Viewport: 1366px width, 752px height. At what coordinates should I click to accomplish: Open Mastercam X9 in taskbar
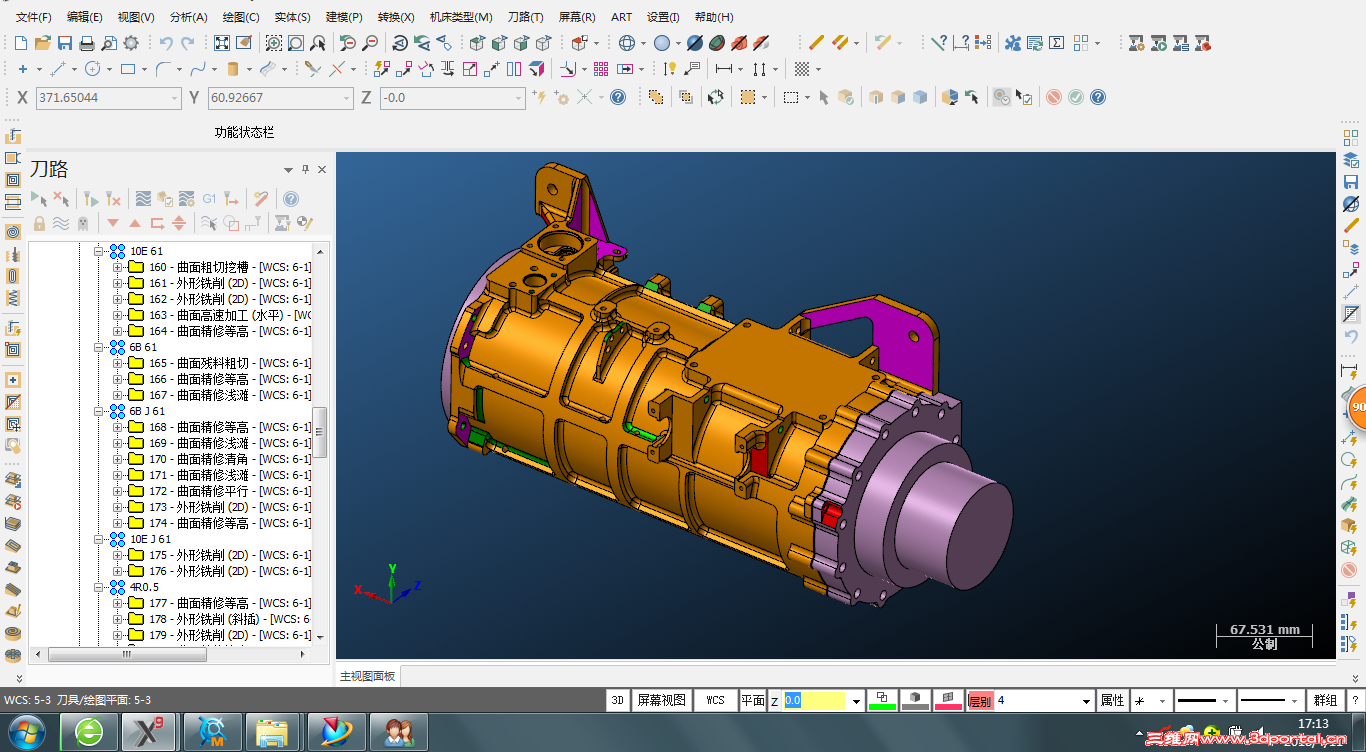click(x=150, y=732)
